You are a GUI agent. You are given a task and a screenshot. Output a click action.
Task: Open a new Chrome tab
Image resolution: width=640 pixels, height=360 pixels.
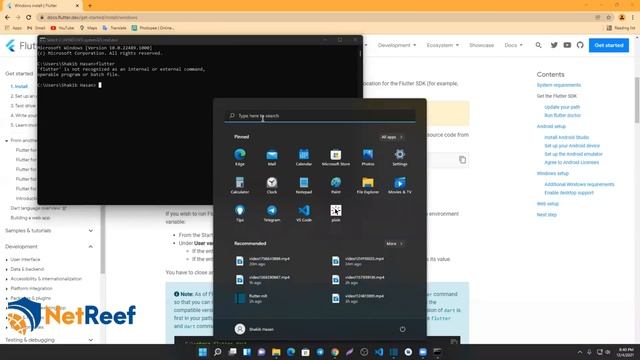point(90,6)
